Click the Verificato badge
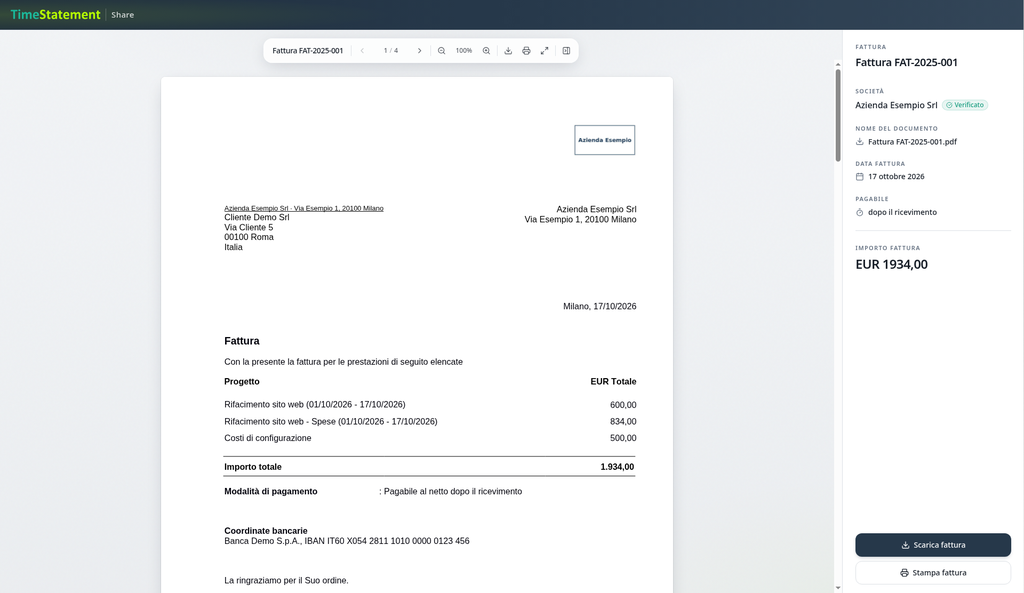This screenshot has width=1024, height=593. click(965, 105)
